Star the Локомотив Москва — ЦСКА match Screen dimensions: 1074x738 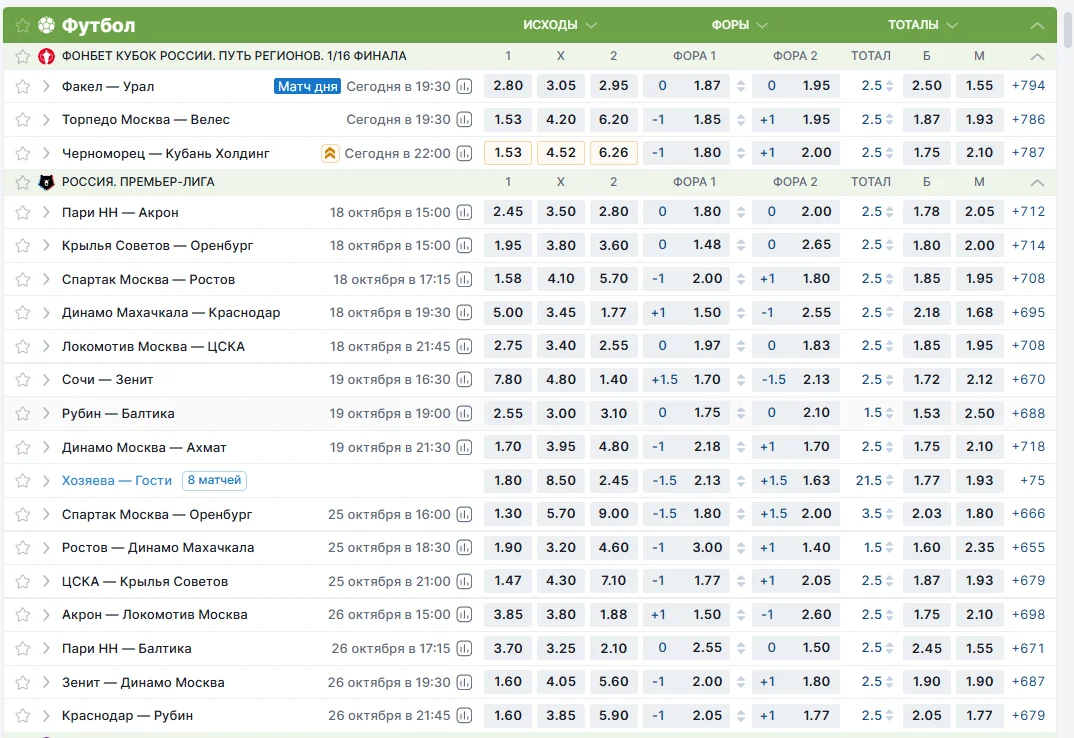tap(22, 347)
